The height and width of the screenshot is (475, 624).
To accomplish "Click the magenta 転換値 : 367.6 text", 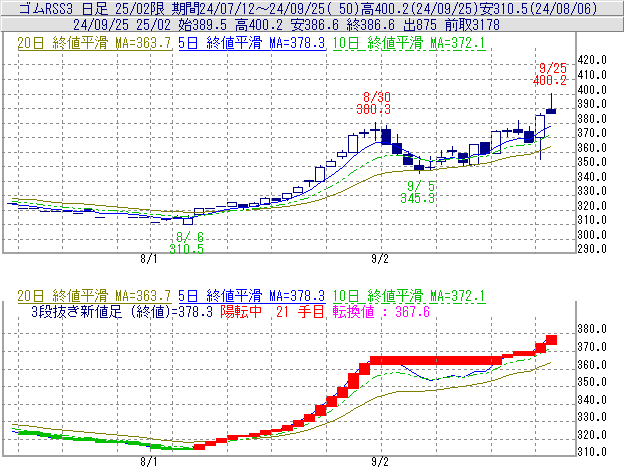I will pos(382,311).
